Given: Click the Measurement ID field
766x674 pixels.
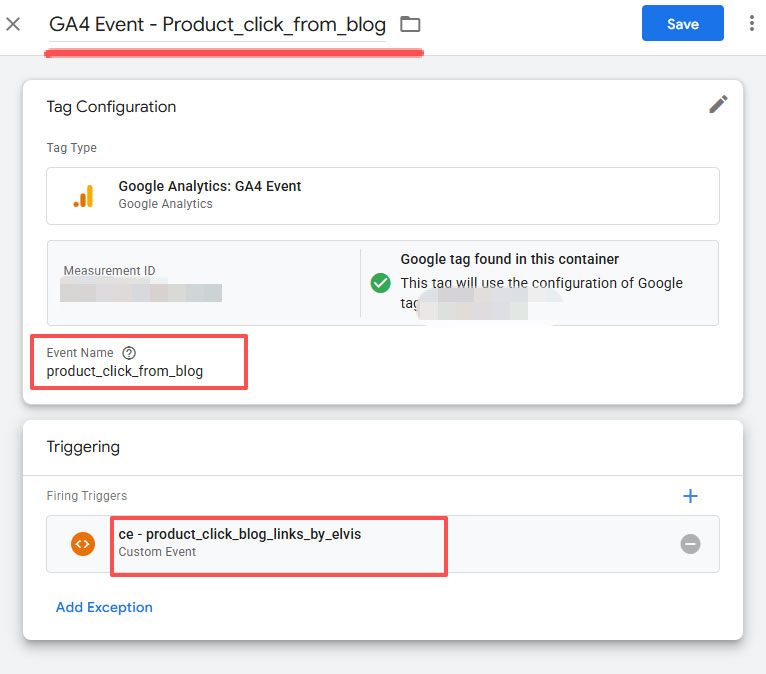Looking at the screenshot, I should pyautogui.click(x=140, y=292).
